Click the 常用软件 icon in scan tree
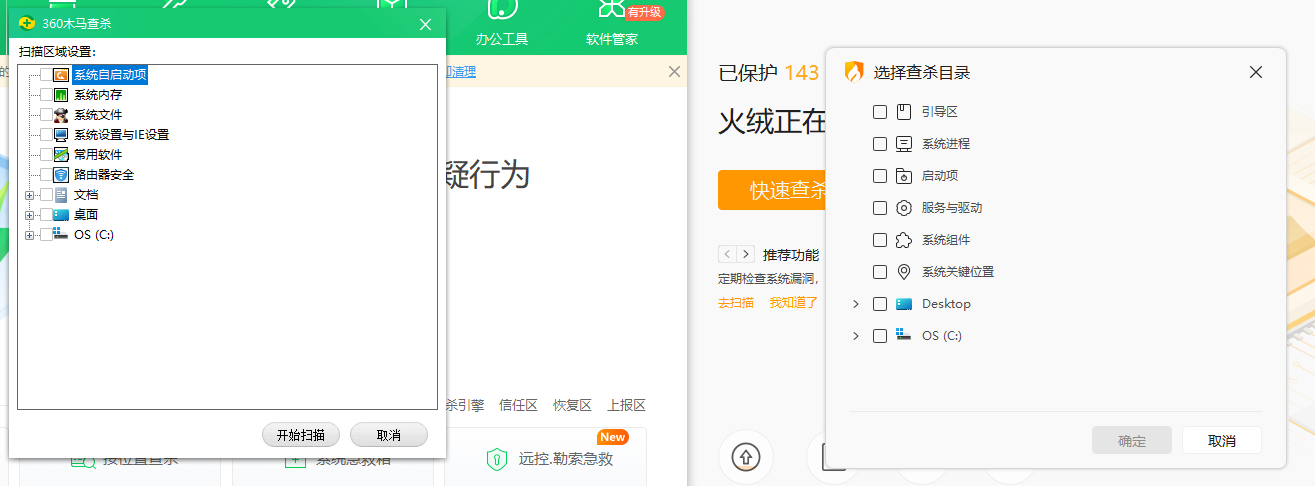 click(x=62, y=155)
